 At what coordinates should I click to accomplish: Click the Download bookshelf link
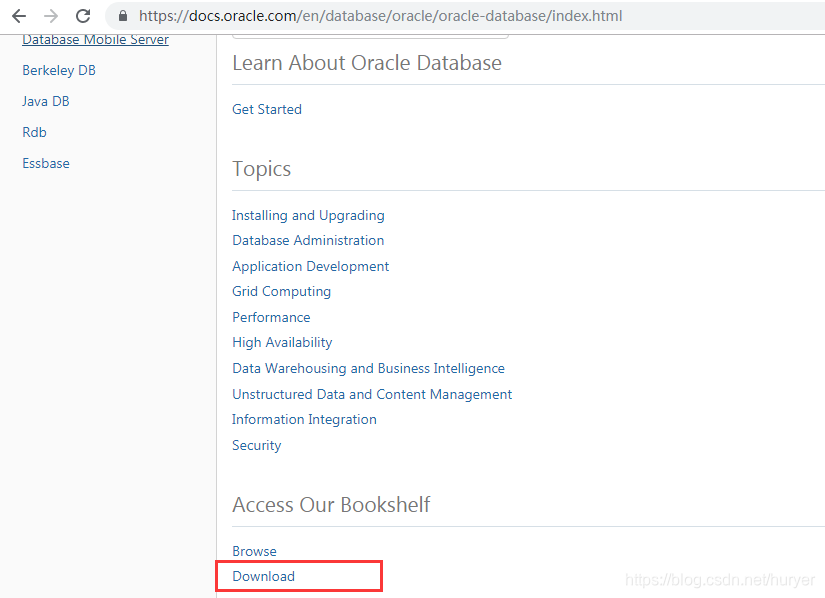pyautogui.click(x=264, y=576)
